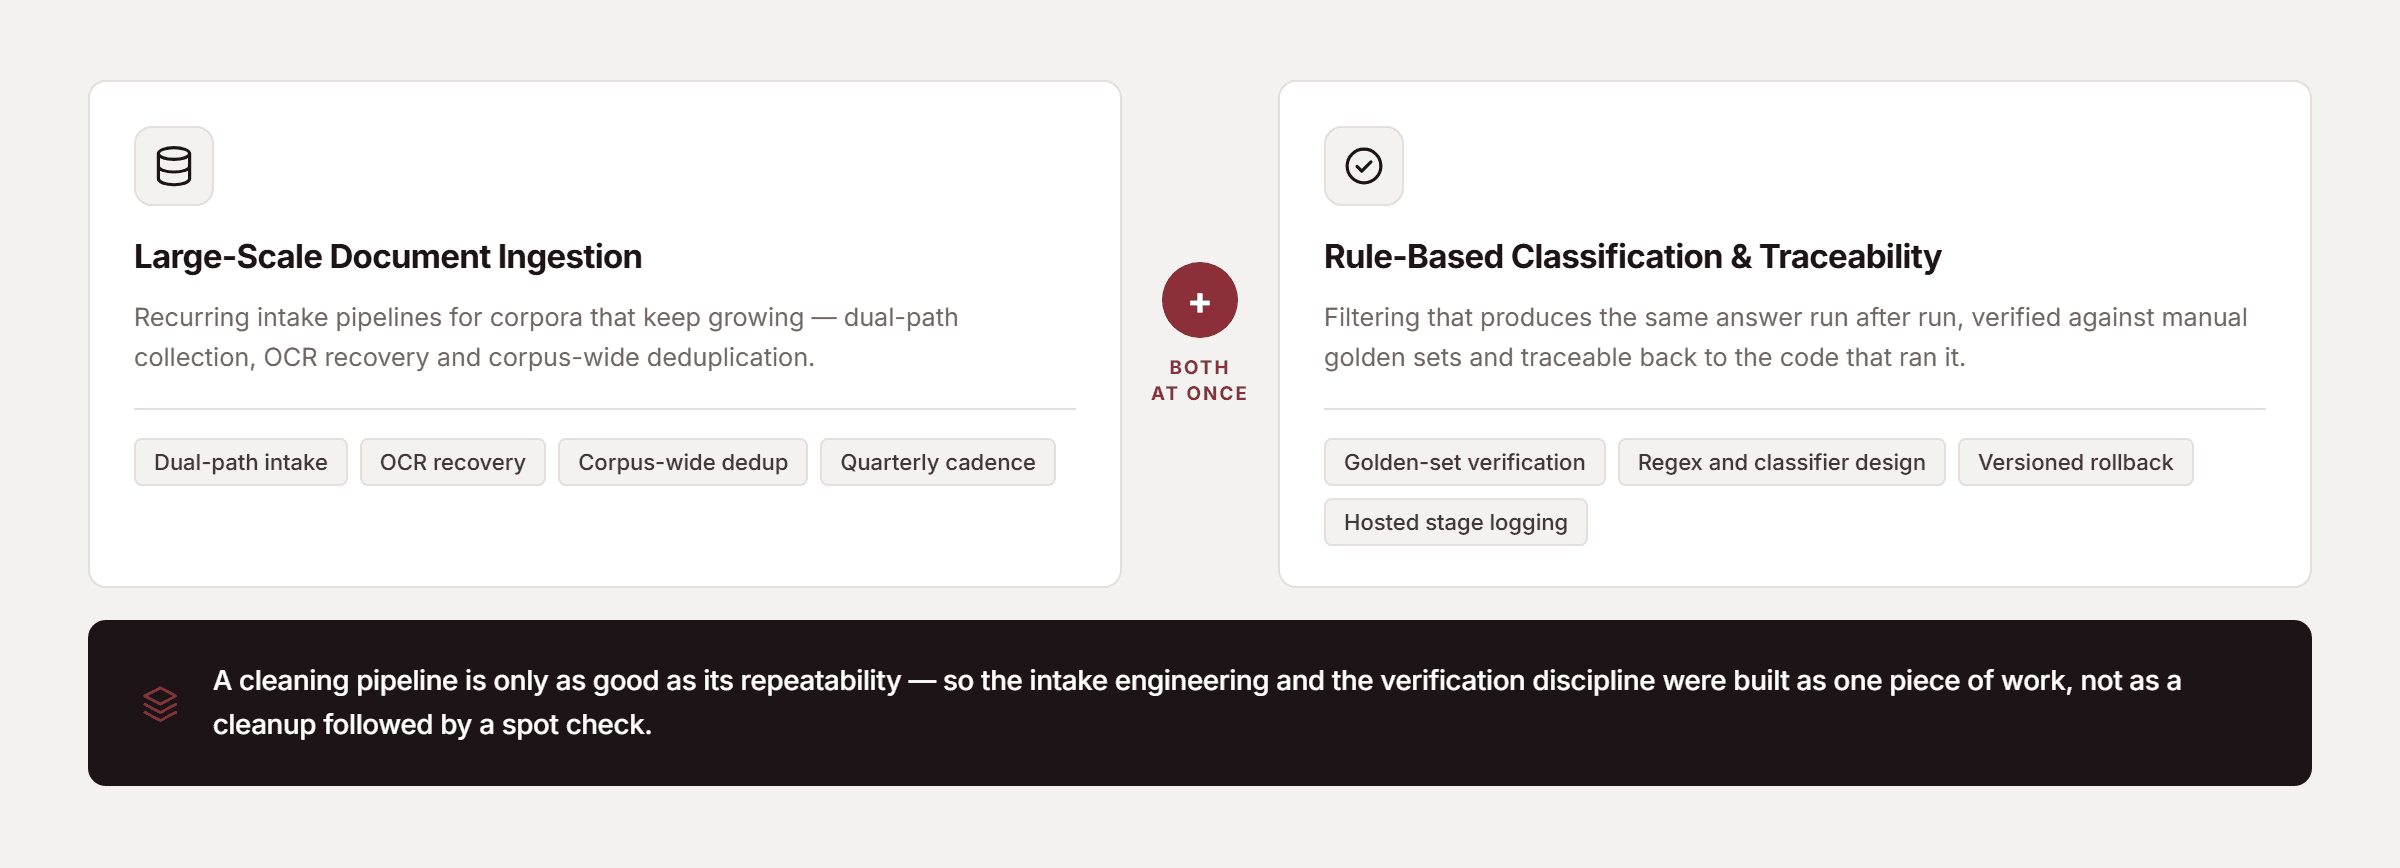This screenshot has width=2400, height=868.
Task: Select the Quarterly cadence tag
Action: (938, 462)
